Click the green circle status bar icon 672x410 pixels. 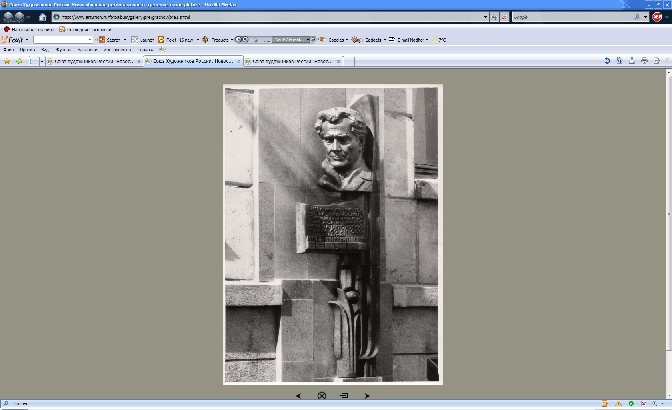(631, 404)
